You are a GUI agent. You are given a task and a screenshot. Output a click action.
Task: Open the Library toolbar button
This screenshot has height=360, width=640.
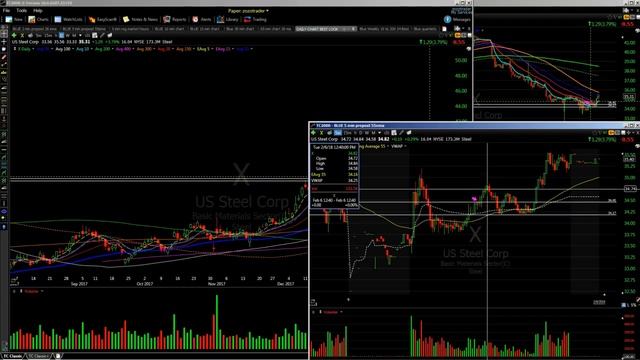tap(228, 19)
